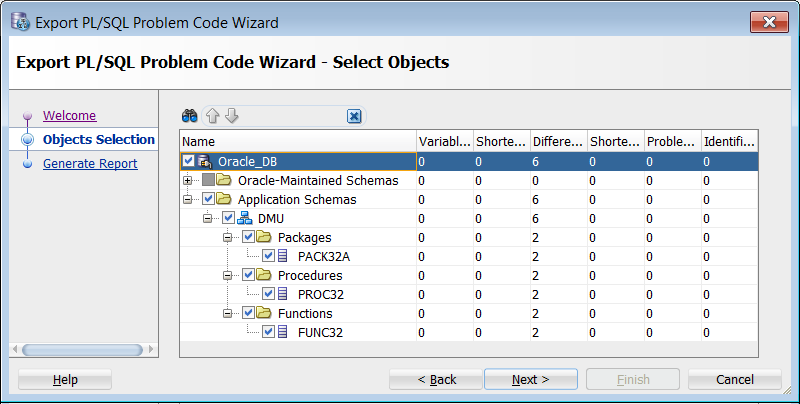Viewport: 800px width, 404px height.
Task: Click the Differe... value 2 in FUNC32 row
Action: pyautogui.click(x=535, y=333)
